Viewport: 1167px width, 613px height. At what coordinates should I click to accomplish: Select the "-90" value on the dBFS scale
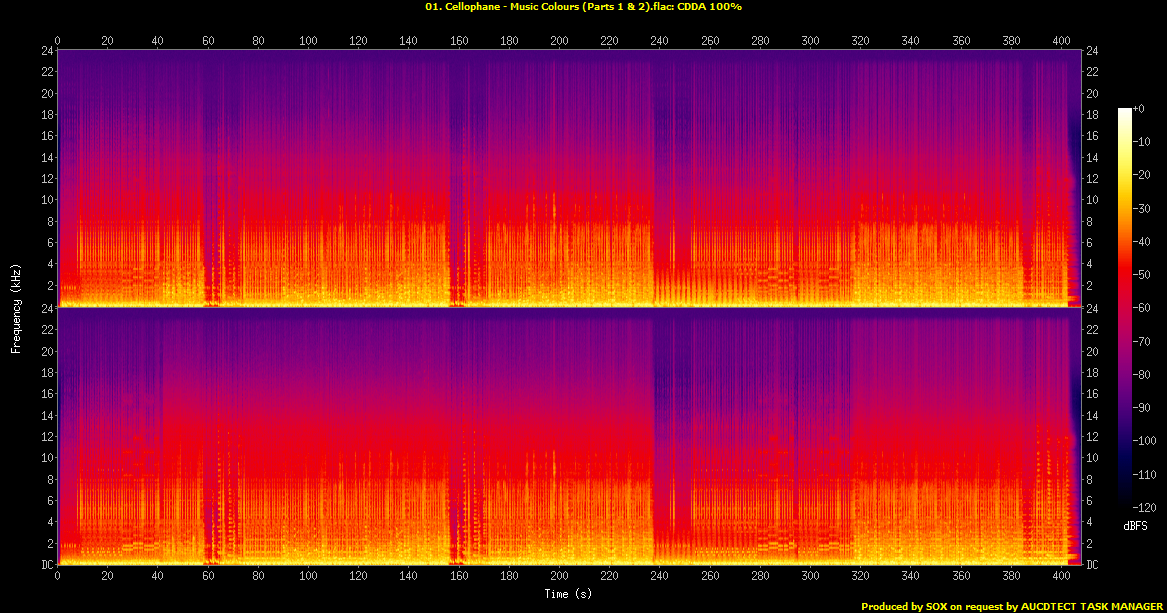point(1142,408)
